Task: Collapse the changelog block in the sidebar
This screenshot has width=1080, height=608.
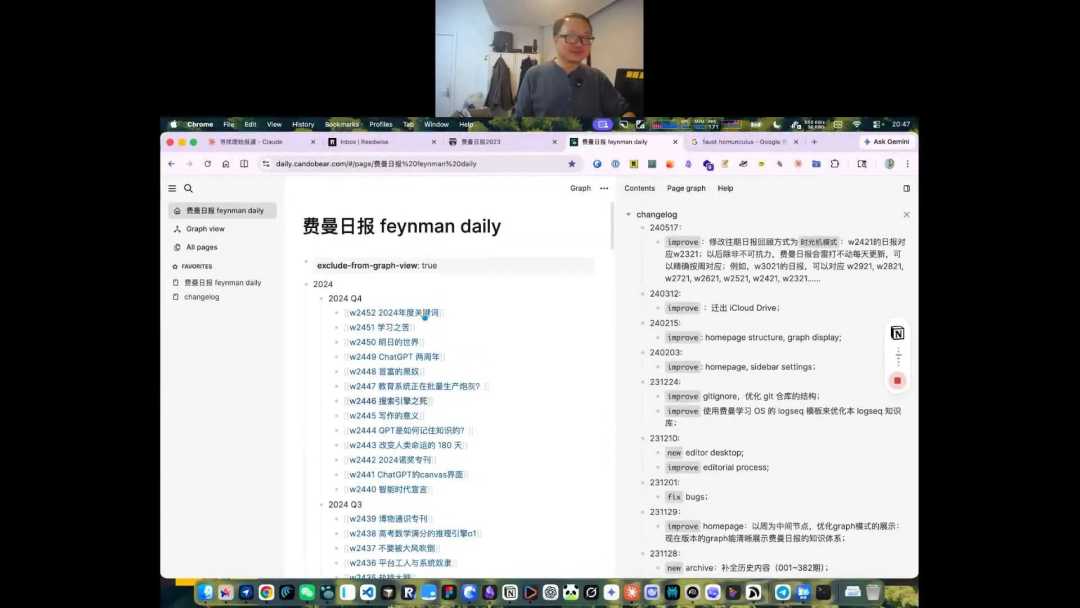Action: (628, 215)
